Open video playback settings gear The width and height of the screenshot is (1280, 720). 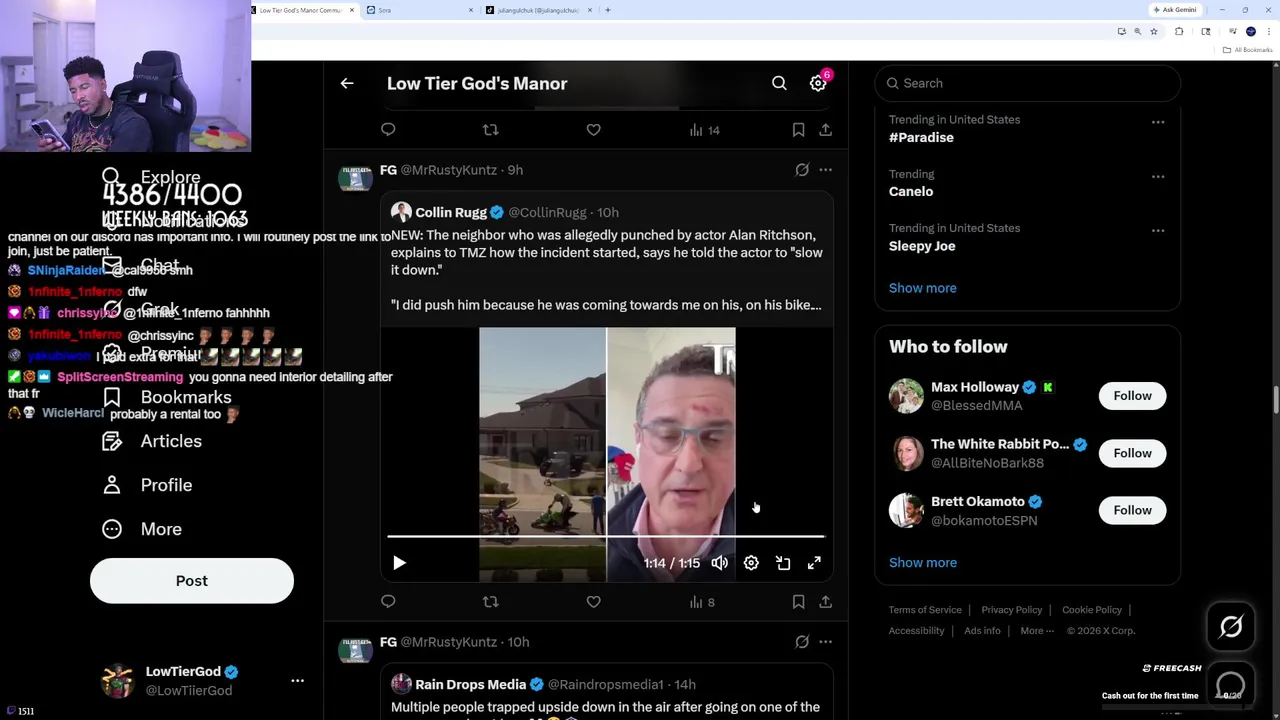click(x=751, y=563)
